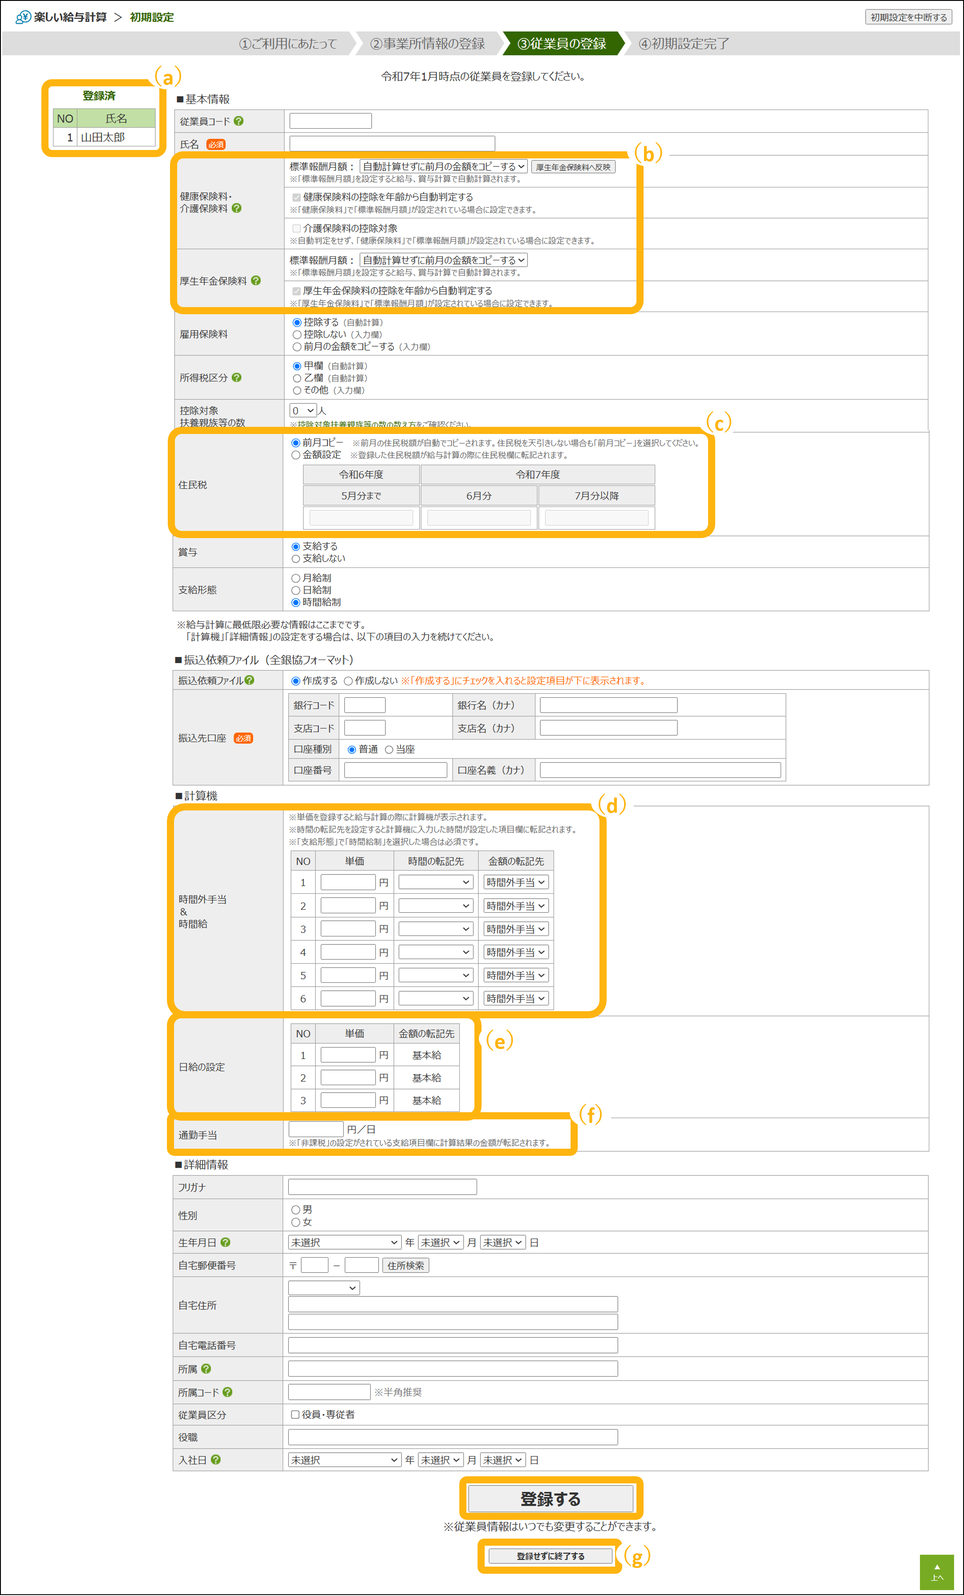Click help icon beside 所属コード
This screenshot has height=1596, width=964.
tap(228, 1392)
